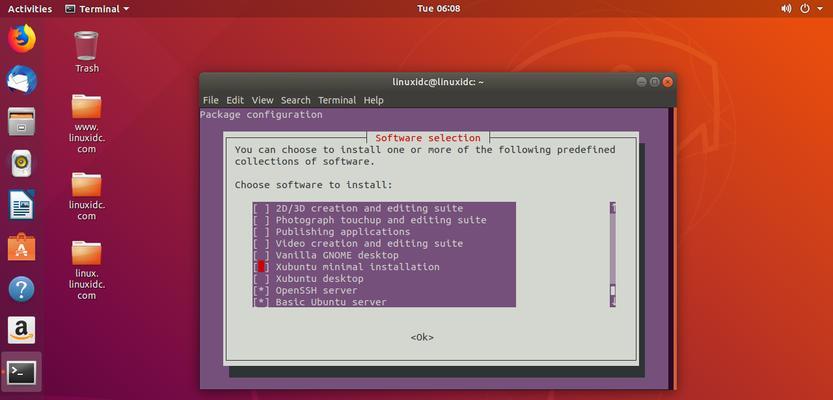Viewport: 833px width, 400px height.
Task: Click the 'Package configuration' text
Action: tap(261, 115)
